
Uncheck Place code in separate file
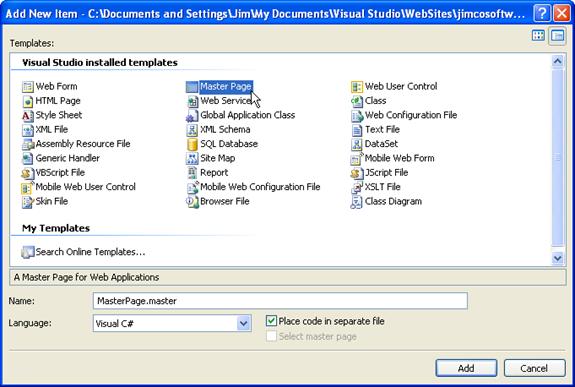(271, 321)
